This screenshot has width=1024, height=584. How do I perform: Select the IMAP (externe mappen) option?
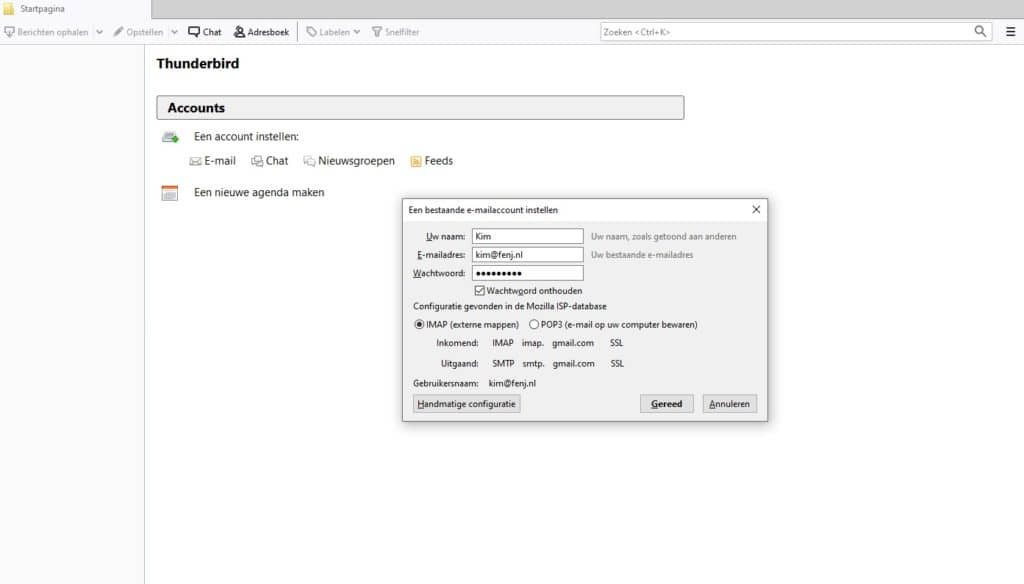coord(419,325)
